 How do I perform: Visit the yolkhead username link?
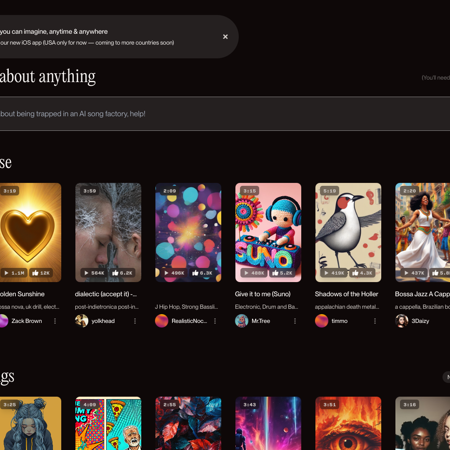[x=103, y=321]
